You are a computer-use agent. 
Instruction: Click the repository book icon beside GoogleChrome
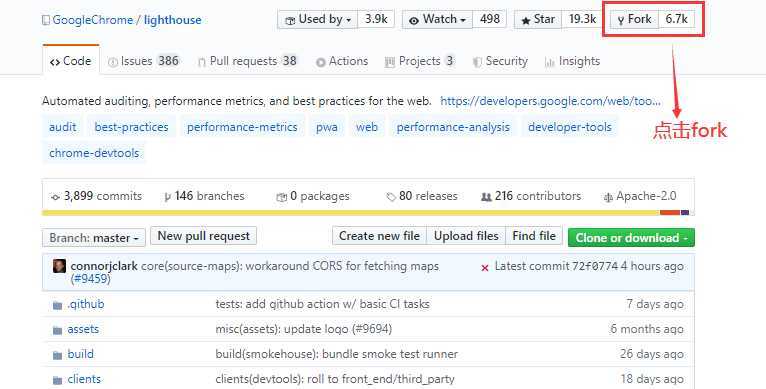point(45,21)
